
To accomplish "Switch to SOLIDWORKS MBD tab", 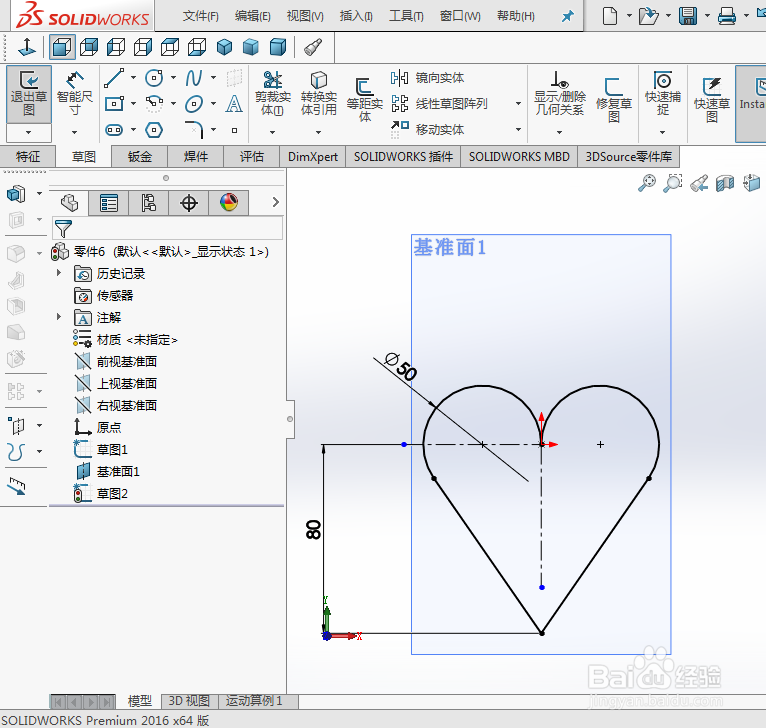I will (x=519, y=157).
